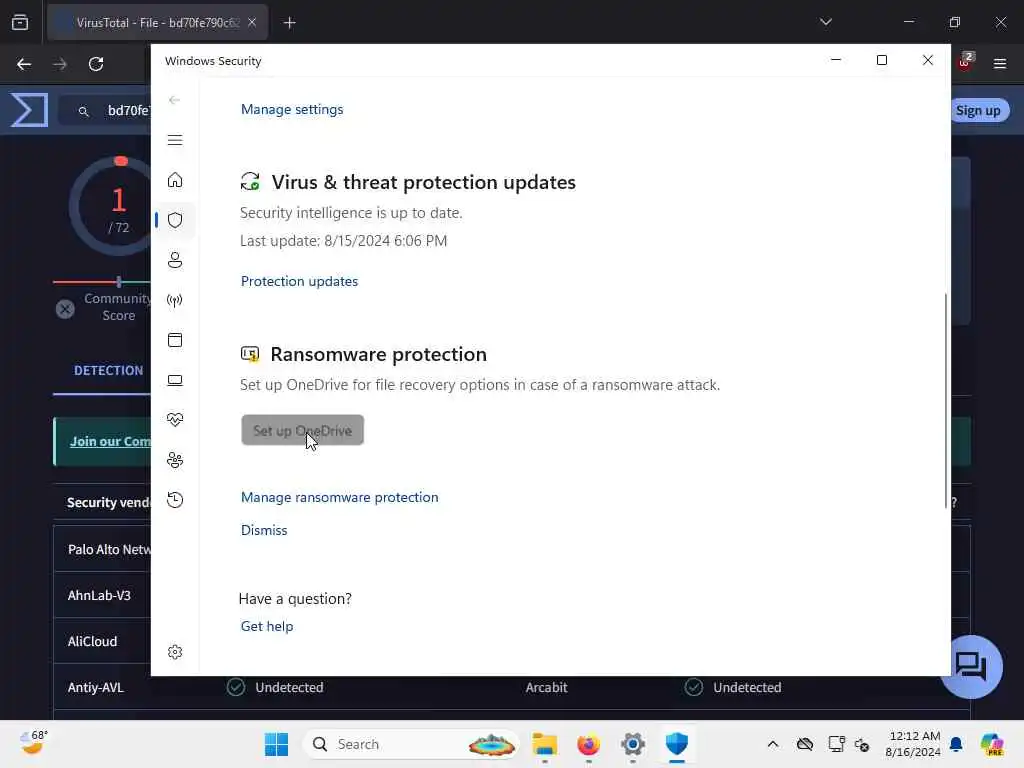Open Family options icon in sidebar
The height and width of the screenshot is (768, 1024).
click(175, 460)
